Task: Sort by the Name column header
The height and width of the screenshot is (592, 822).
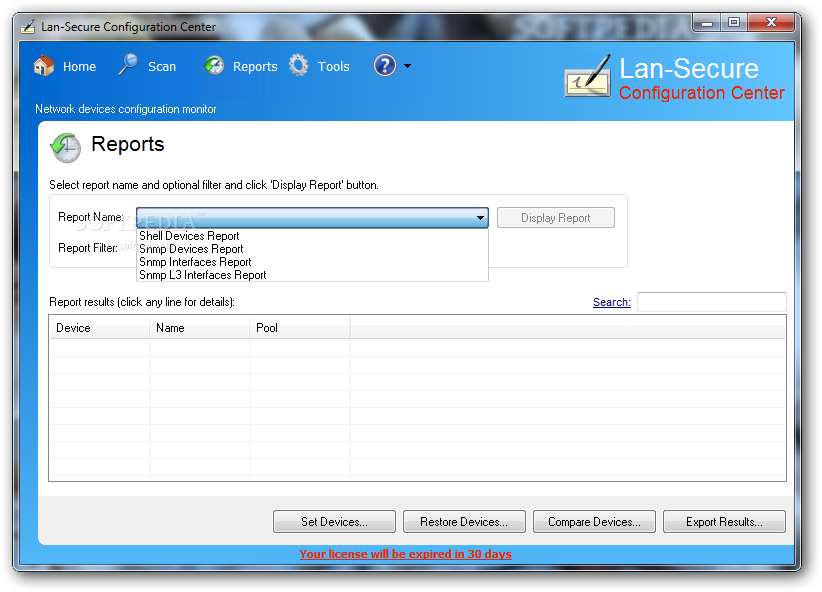Action: pos(200,328)
